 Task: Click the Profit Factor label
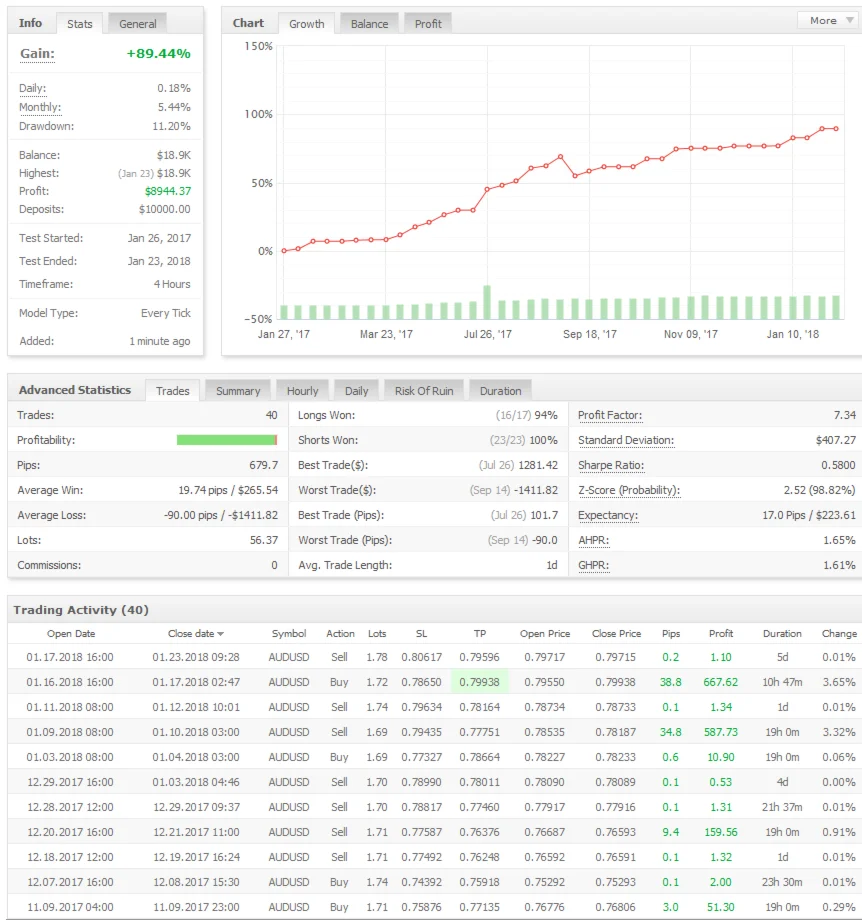610,415
